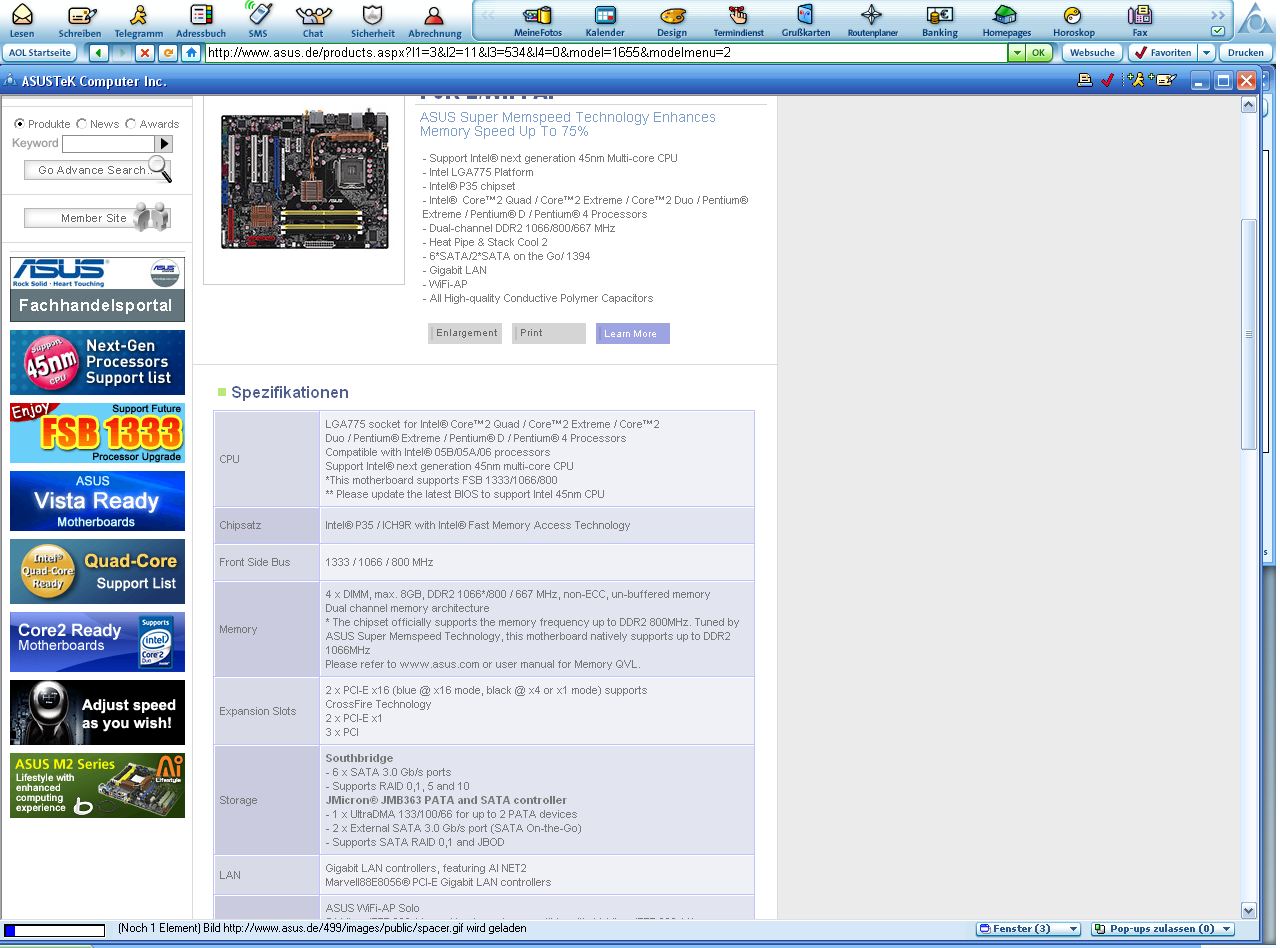Add page to Telegramm via running-man plus icon
Screen dimensions: 1280x948
[1134, 80]
